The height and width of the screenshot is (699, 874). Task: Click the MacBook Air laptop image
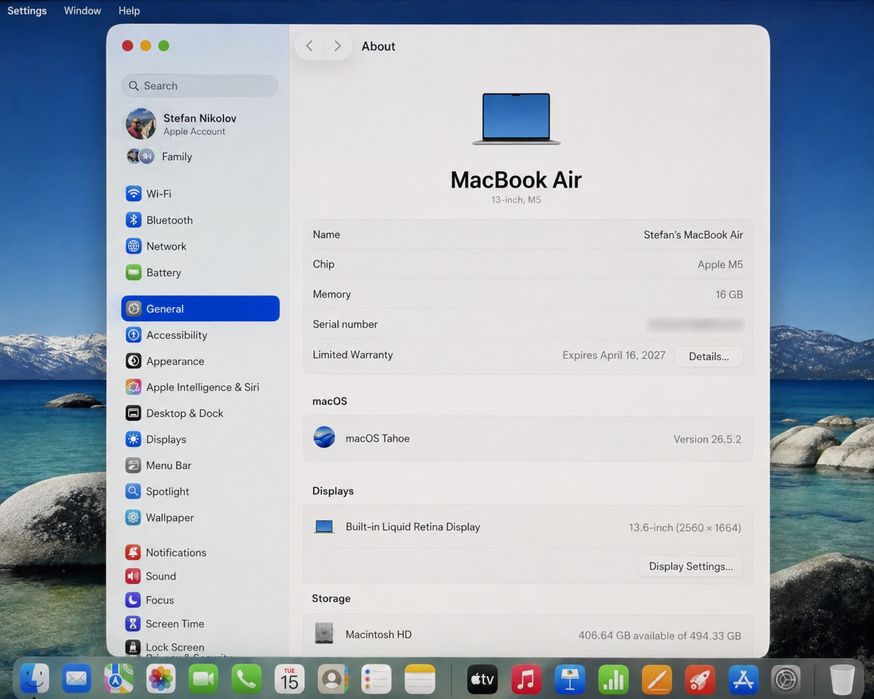click(516, 119)
